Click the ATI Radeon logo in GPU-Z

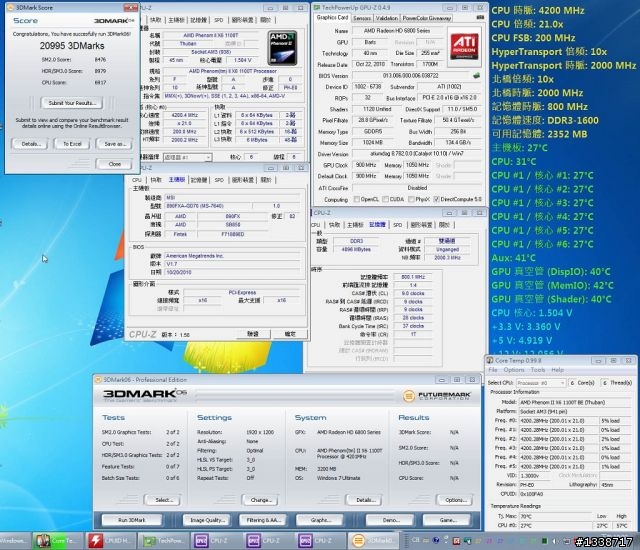[464, 46]
